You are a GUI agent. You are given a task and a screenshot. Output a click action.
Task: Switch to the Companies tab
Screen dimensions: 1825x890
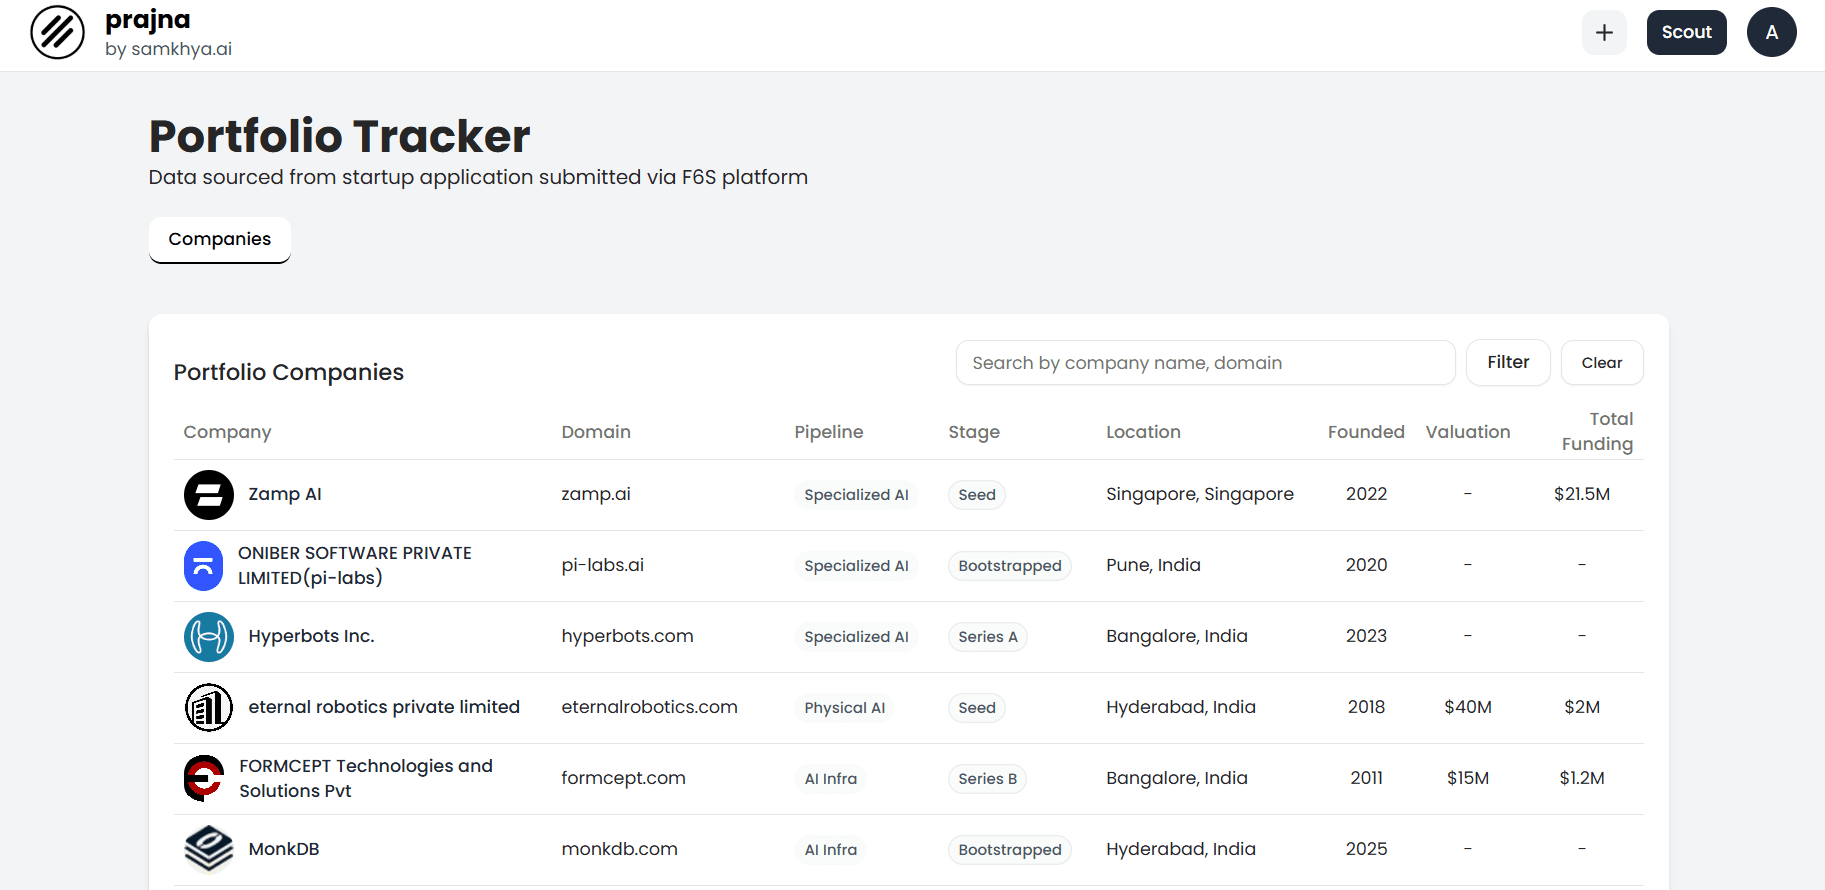point(219,240)
